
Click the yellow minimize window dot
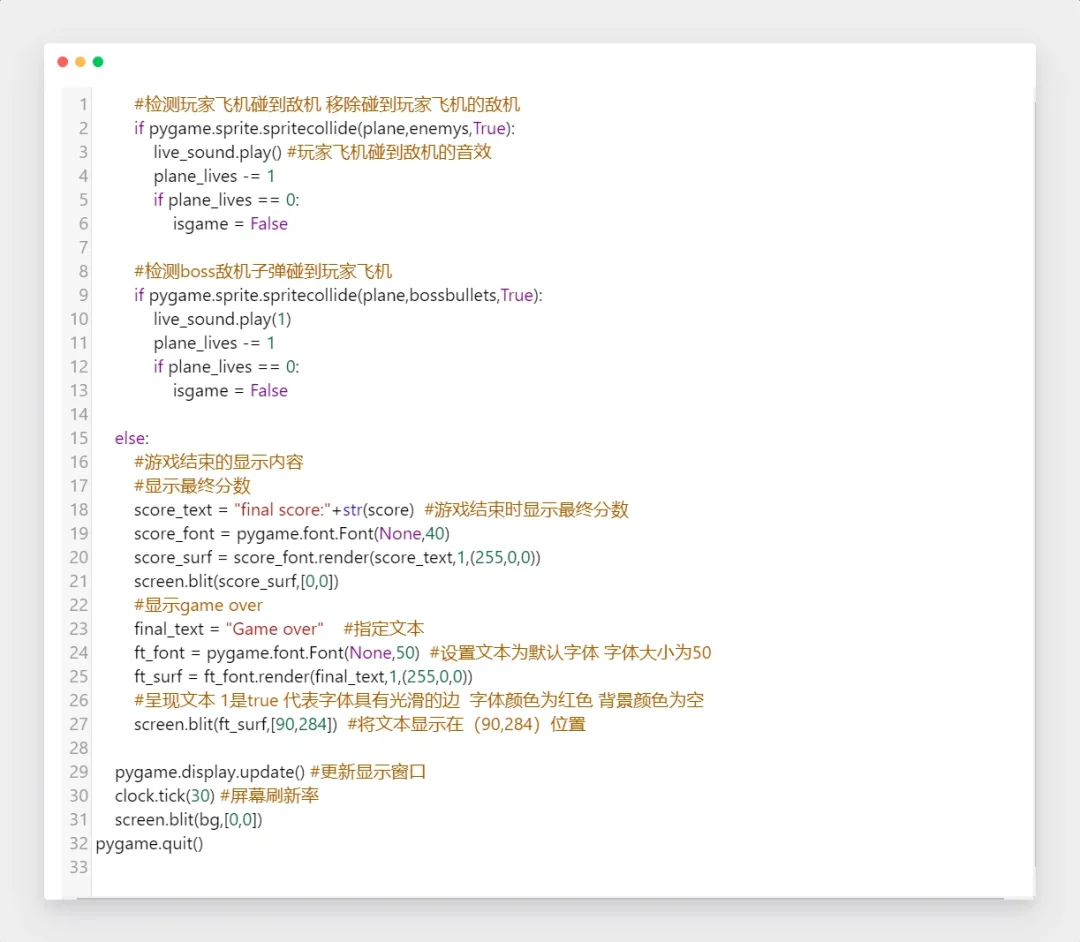click(x=80, y=62)
